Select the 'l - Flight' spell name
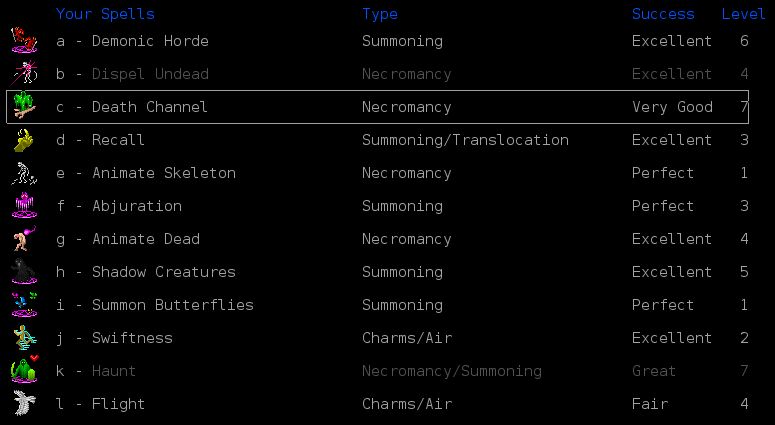Viewport: 775px width, 425px height. pyautogui.click(x=100, y=404)
